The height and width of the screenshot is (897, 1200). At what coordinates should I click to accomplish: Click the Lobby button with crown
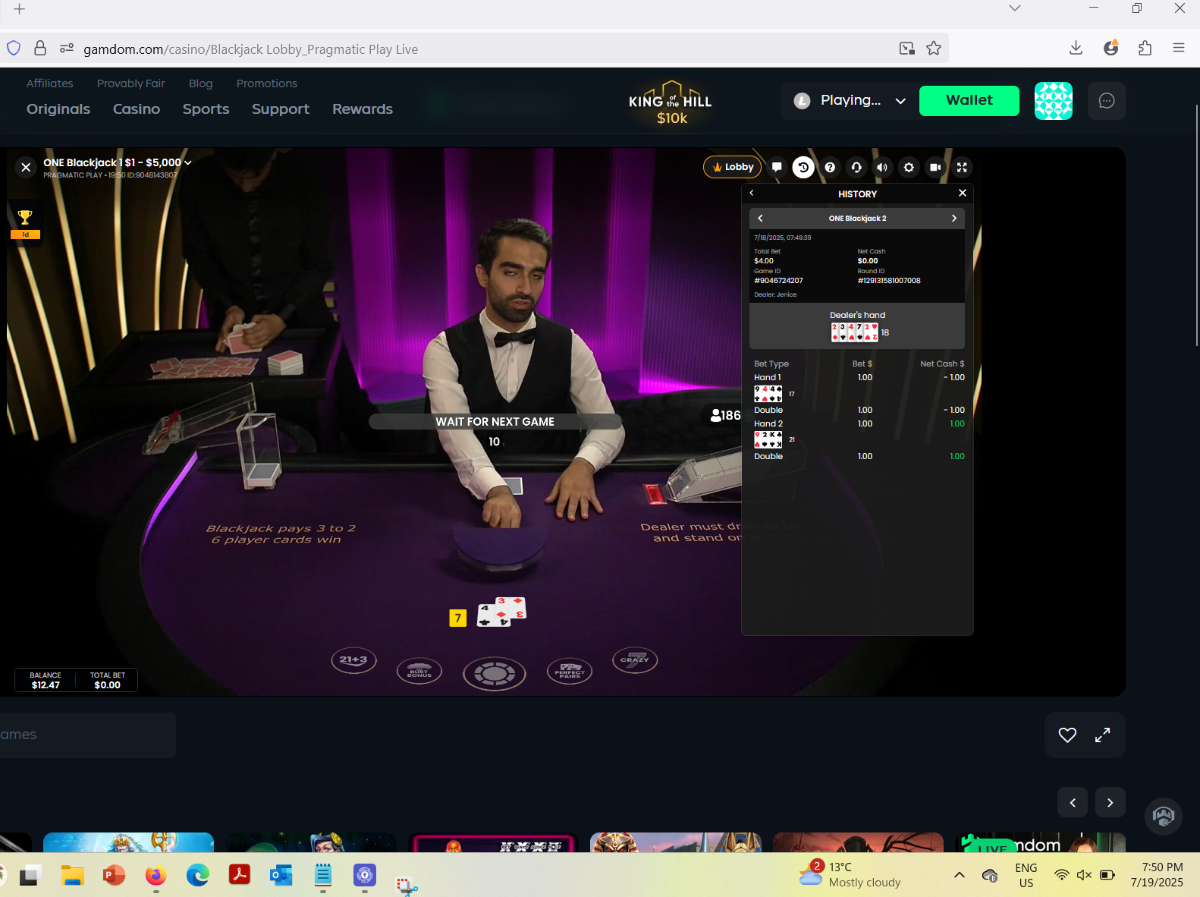733,167
